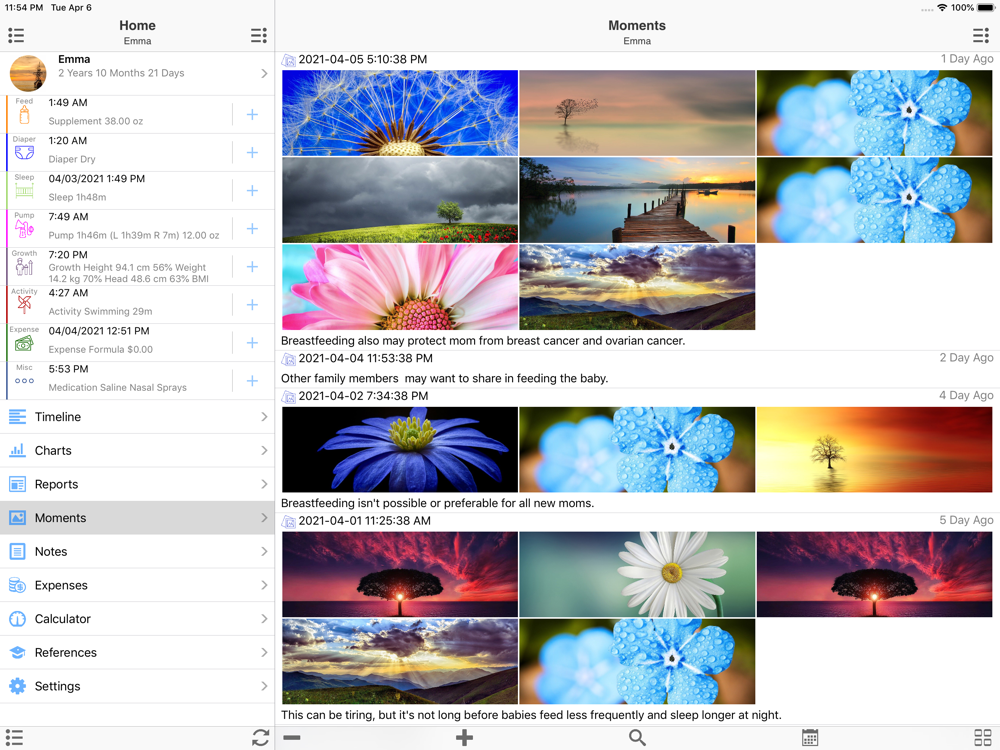
Task: Open the Reports menu item
Action: (137, 485)
